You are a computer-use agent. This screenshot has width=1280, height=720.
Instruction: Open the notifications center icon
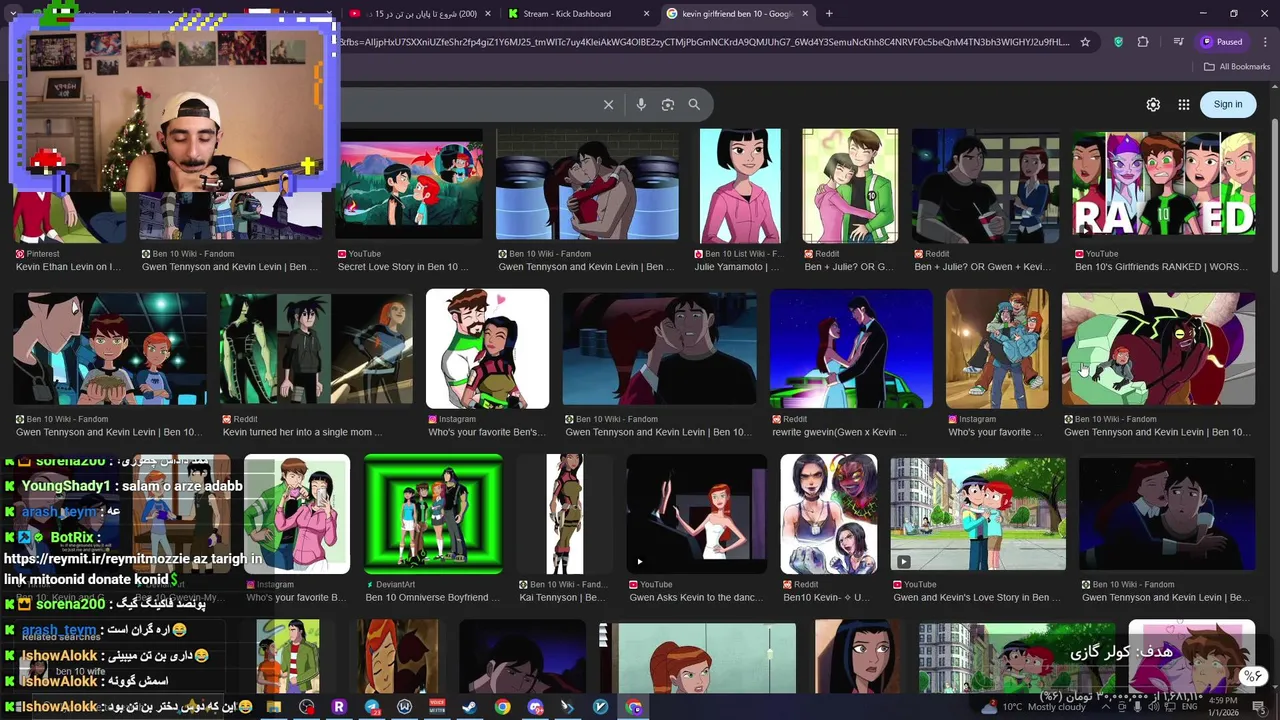[x=1258, y=707]
